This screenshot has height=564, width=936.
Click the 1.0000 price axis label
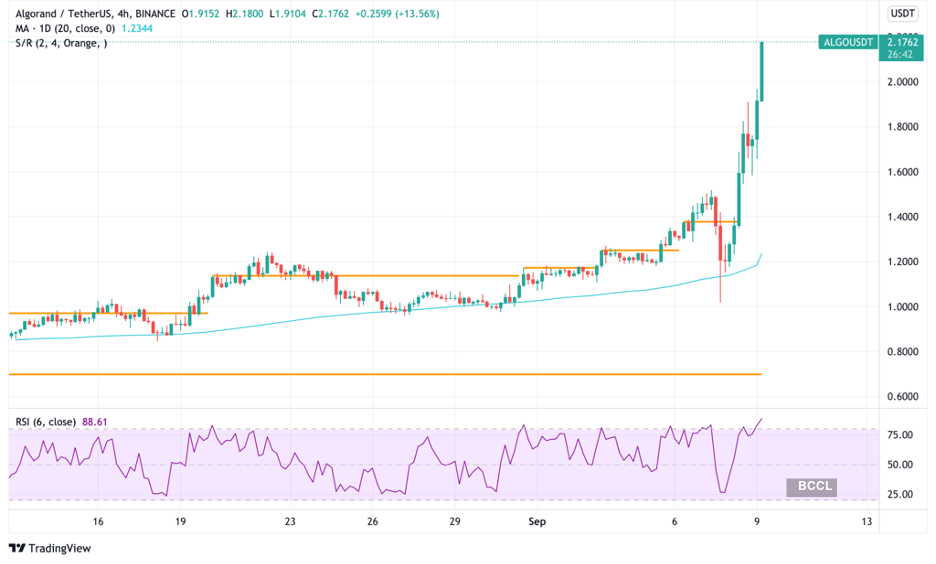click(901, 307)
